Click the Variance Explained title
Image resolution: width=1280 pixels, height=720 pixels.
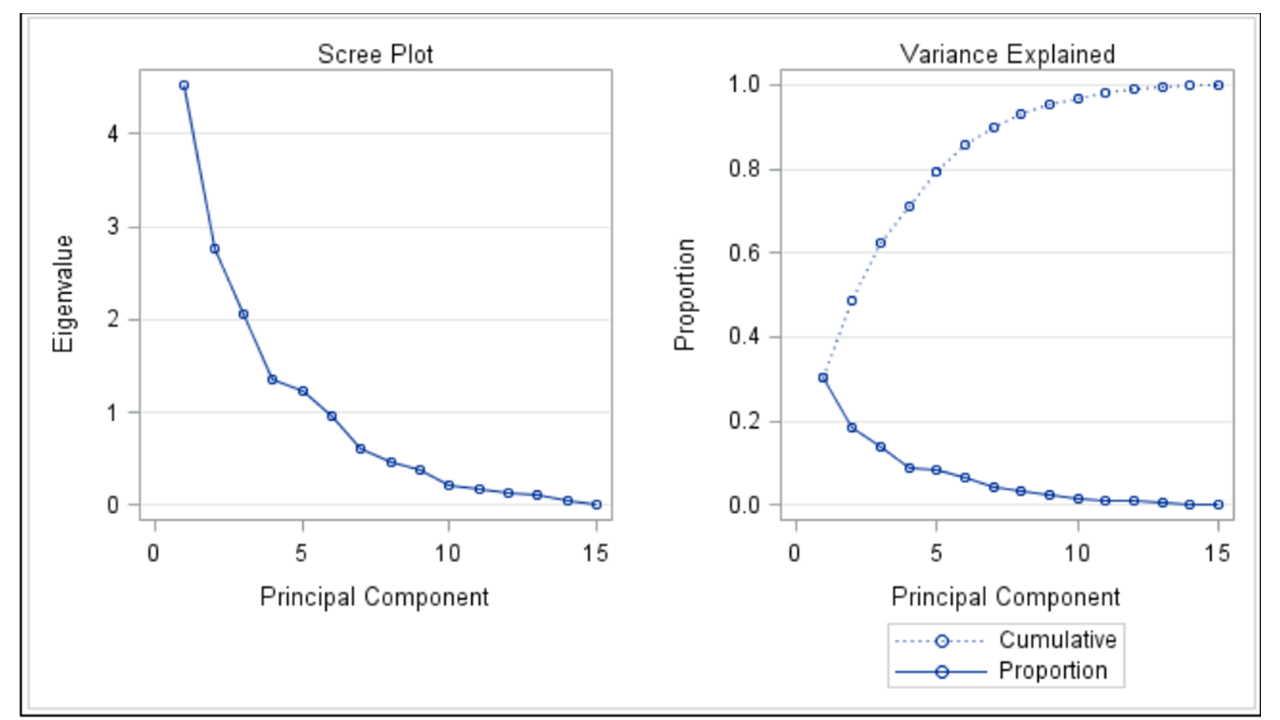[1006, 54]
